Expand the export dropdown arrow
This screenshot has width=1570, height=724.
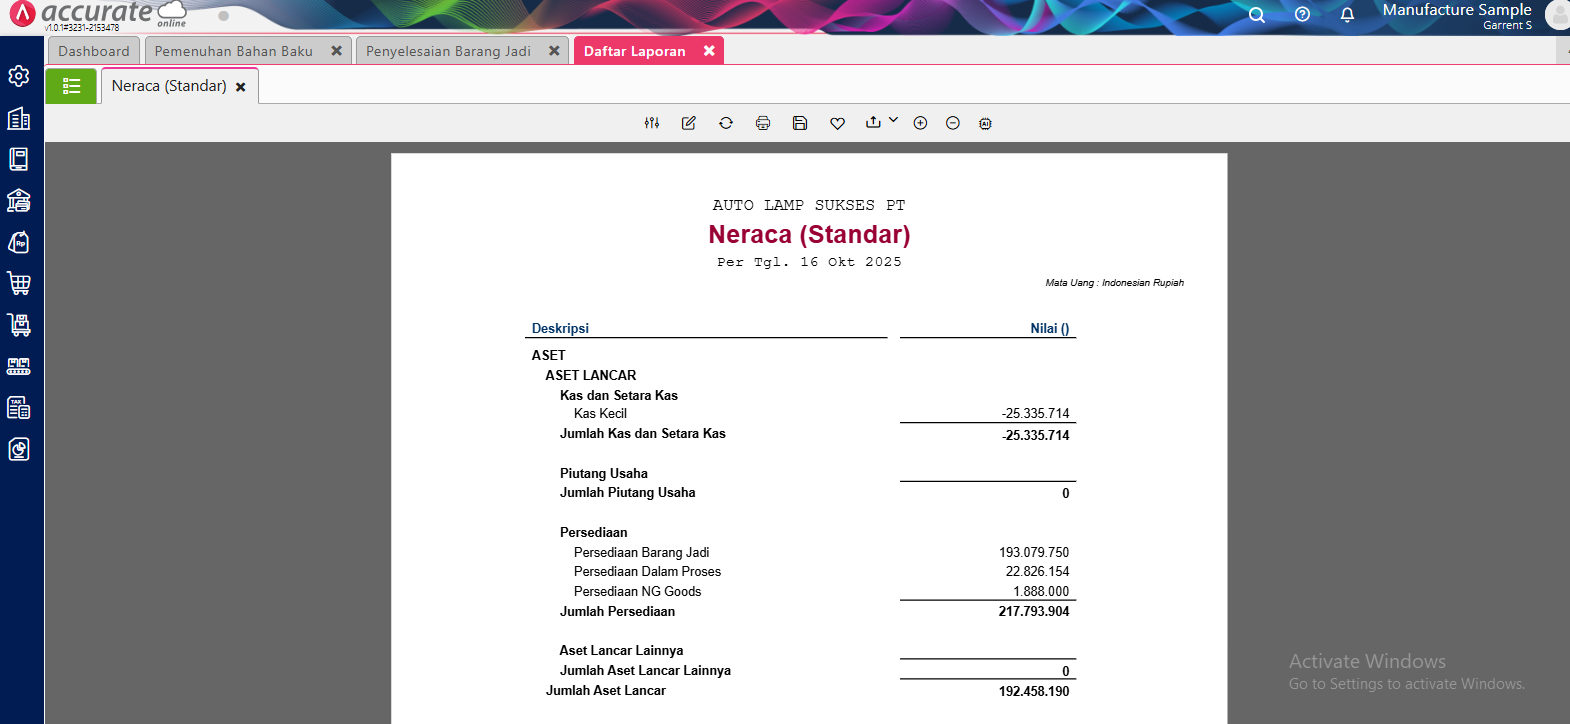(x=893, y=120)
